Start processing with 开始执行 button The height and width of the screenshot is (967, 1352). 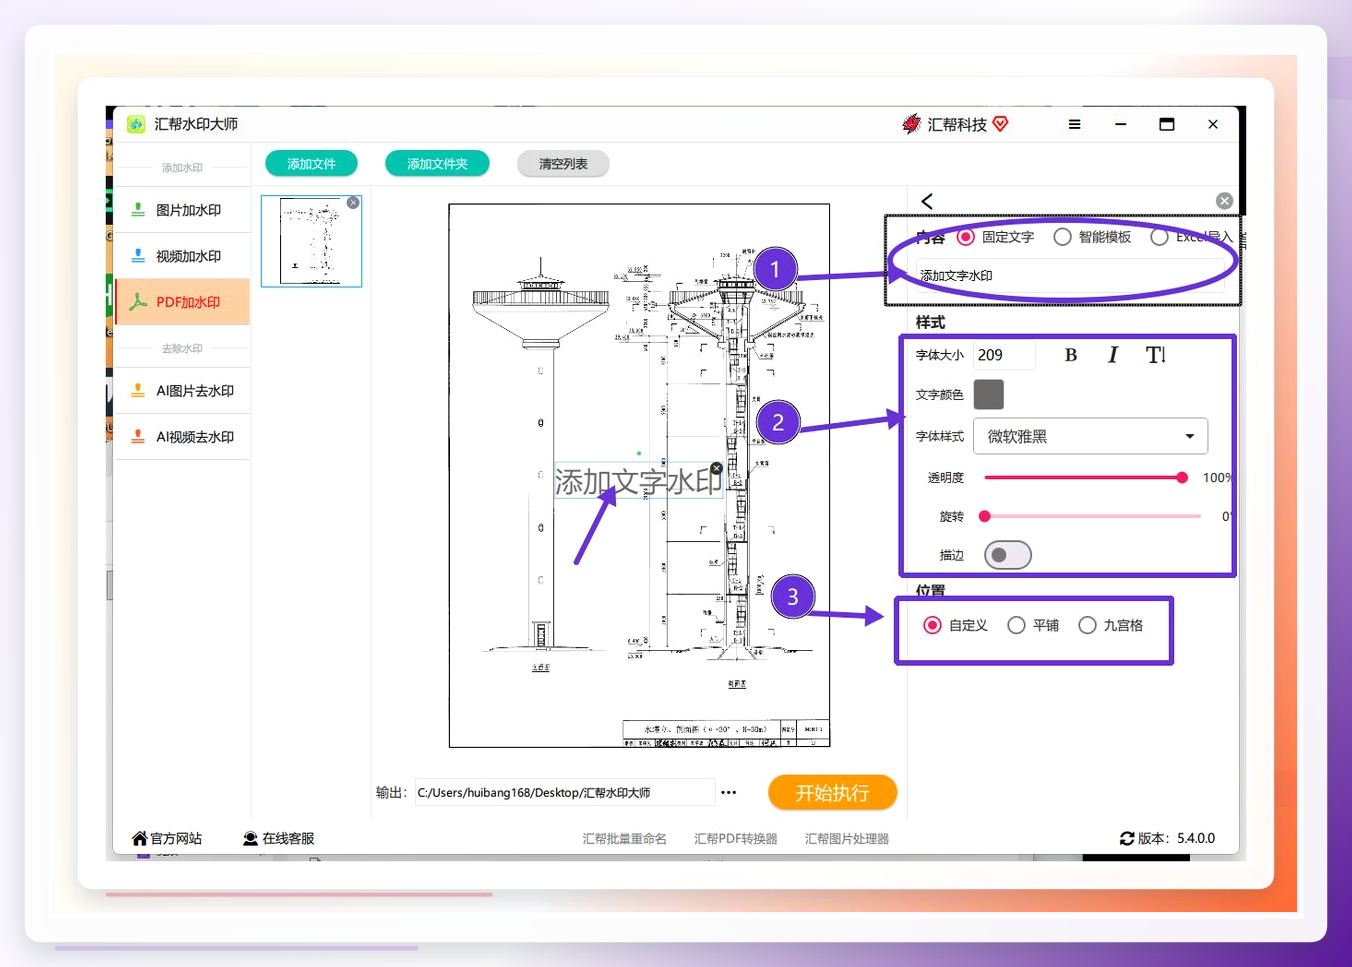pos(832,793)
